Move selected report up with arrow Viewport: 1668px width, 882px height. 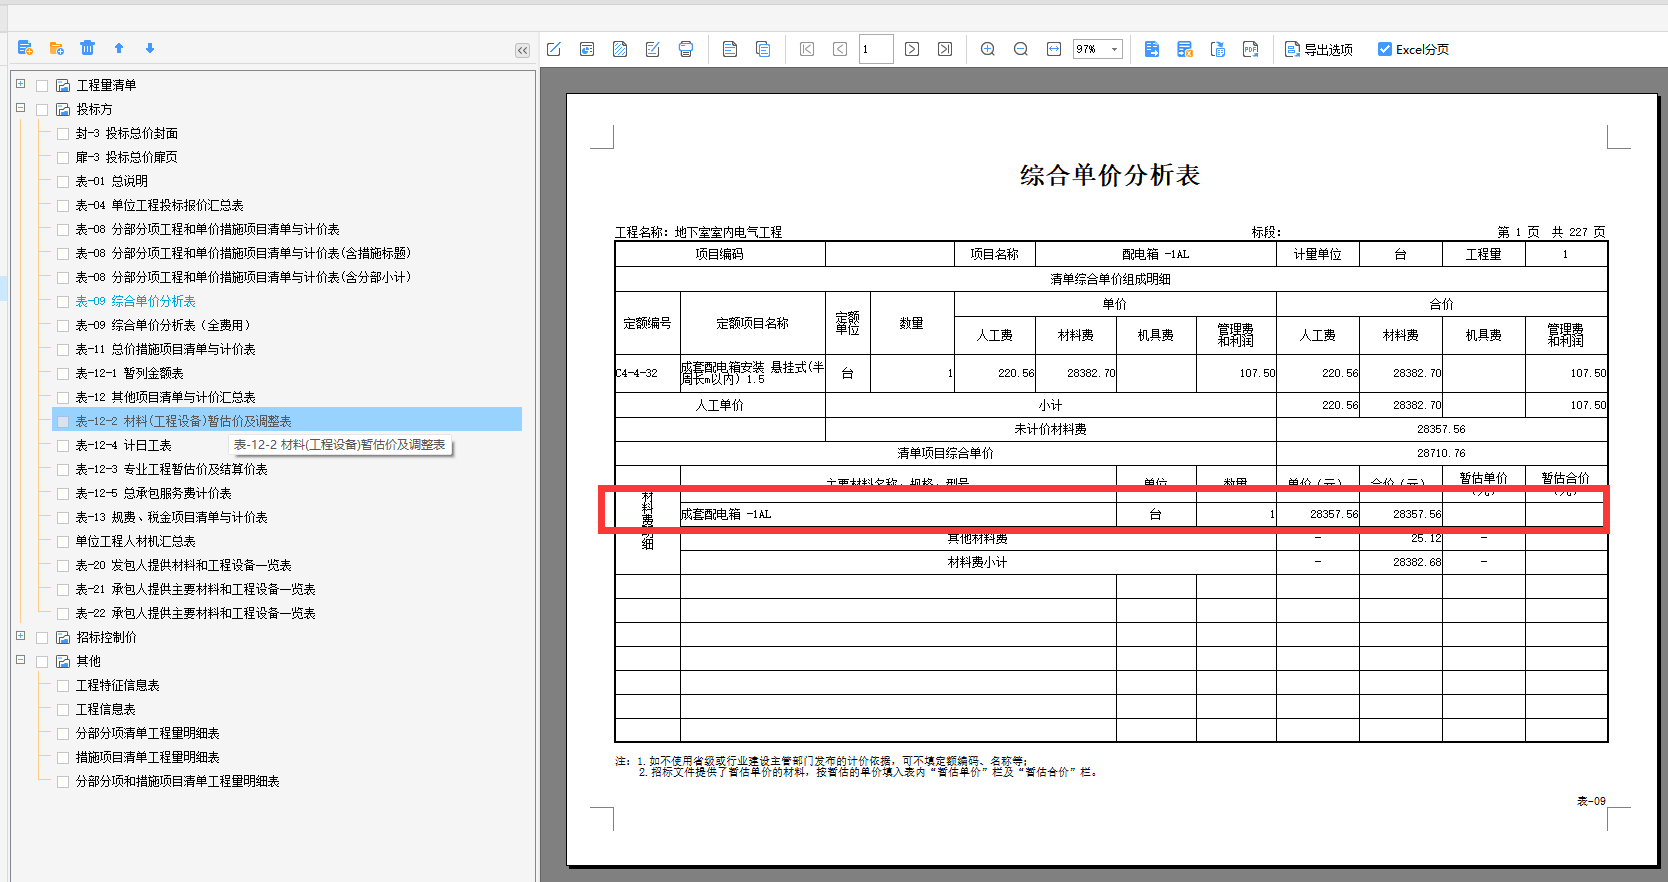[x=119, y=48]
